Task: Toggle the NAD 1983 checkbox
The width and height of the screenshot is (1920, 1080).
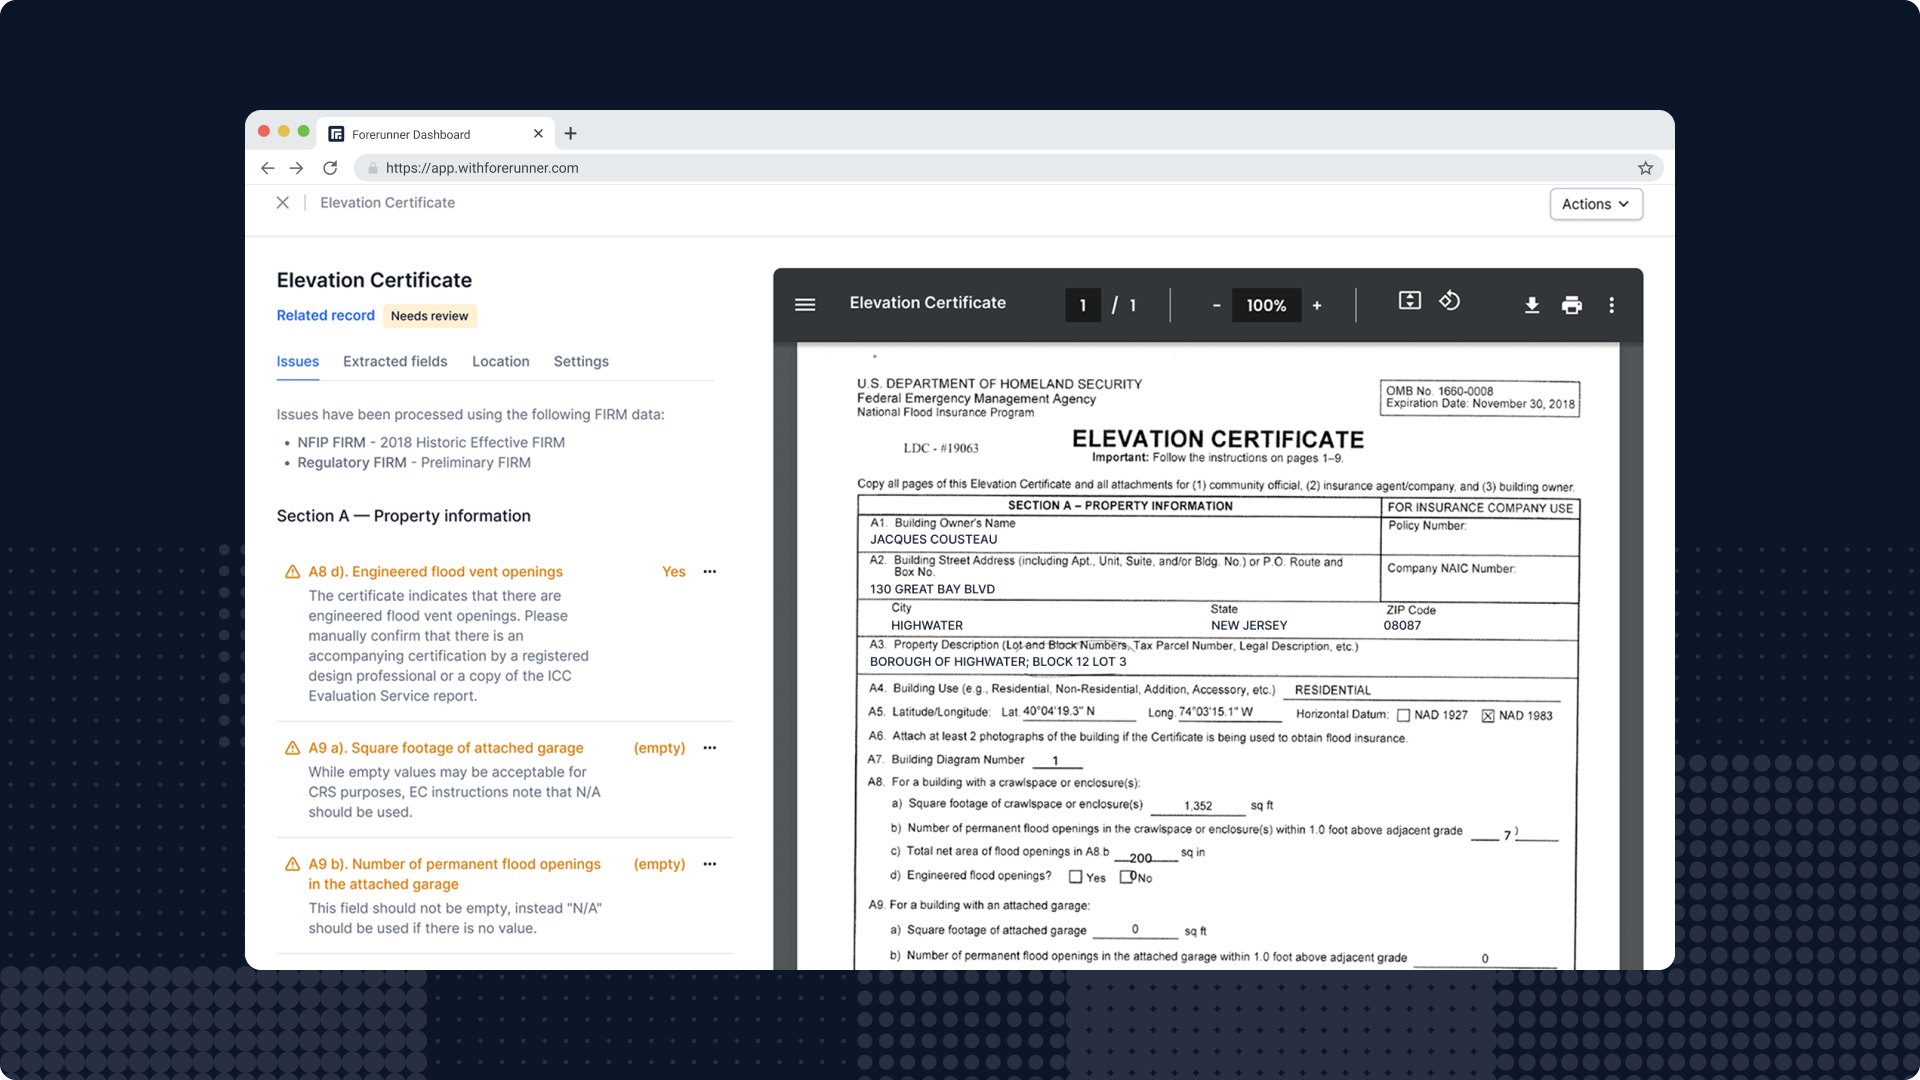Action: coord(1488,716)
